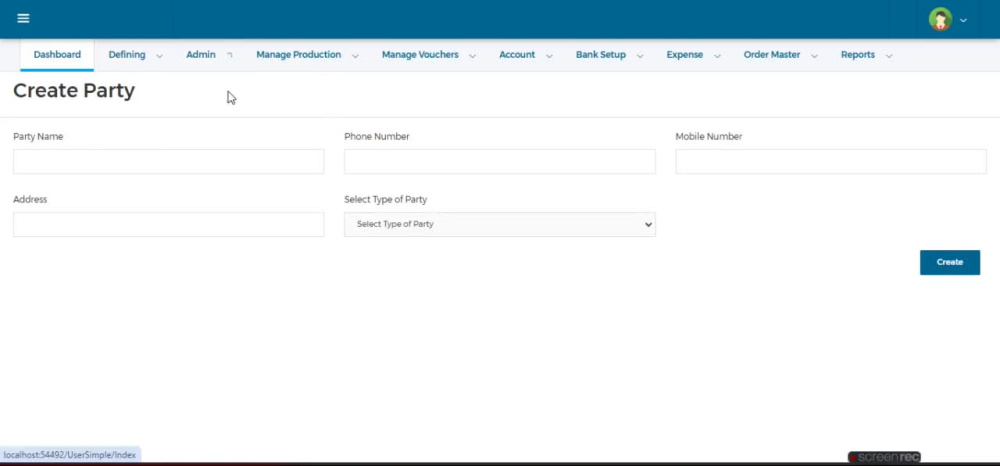Focus the Mobile Number input field
The image size is (1000, 466).
point(831,161)
